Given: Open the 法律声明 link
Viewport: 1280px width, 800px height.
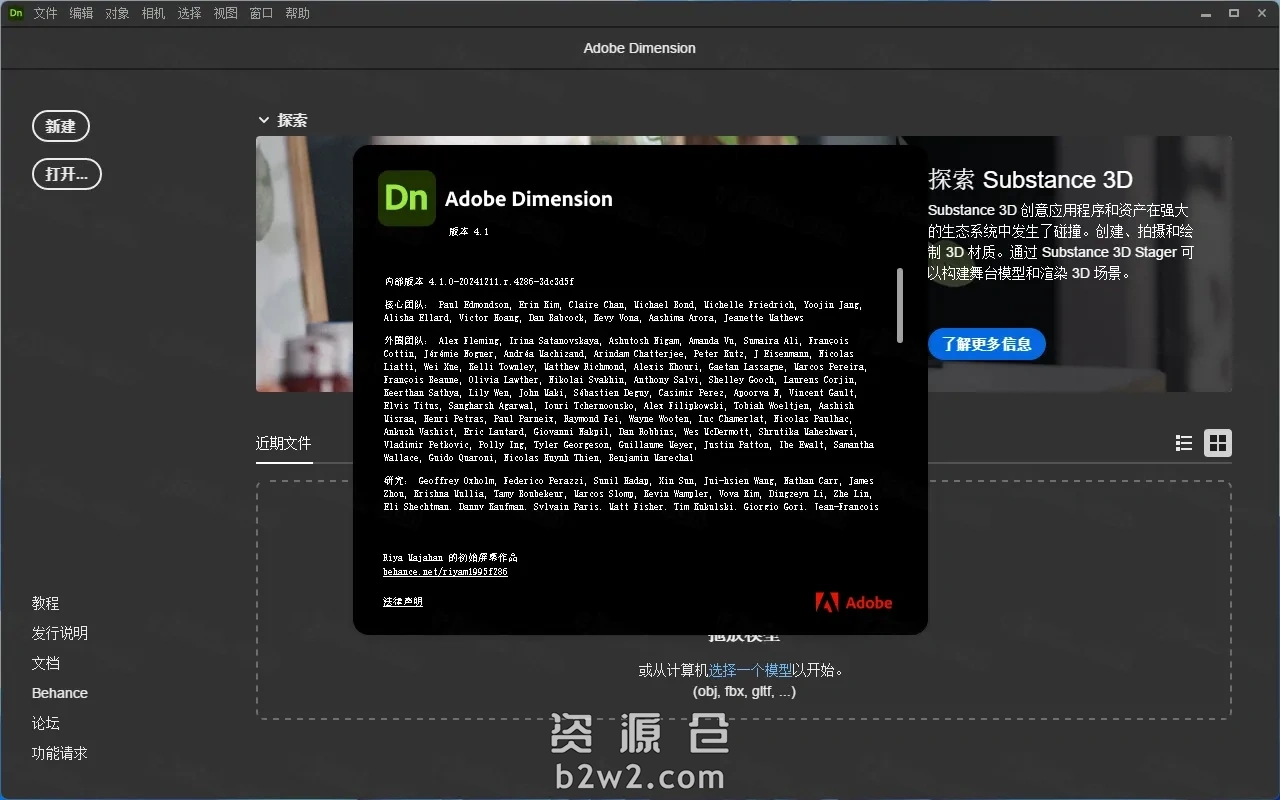Looking at the screenshot, I should coord(403,602).
